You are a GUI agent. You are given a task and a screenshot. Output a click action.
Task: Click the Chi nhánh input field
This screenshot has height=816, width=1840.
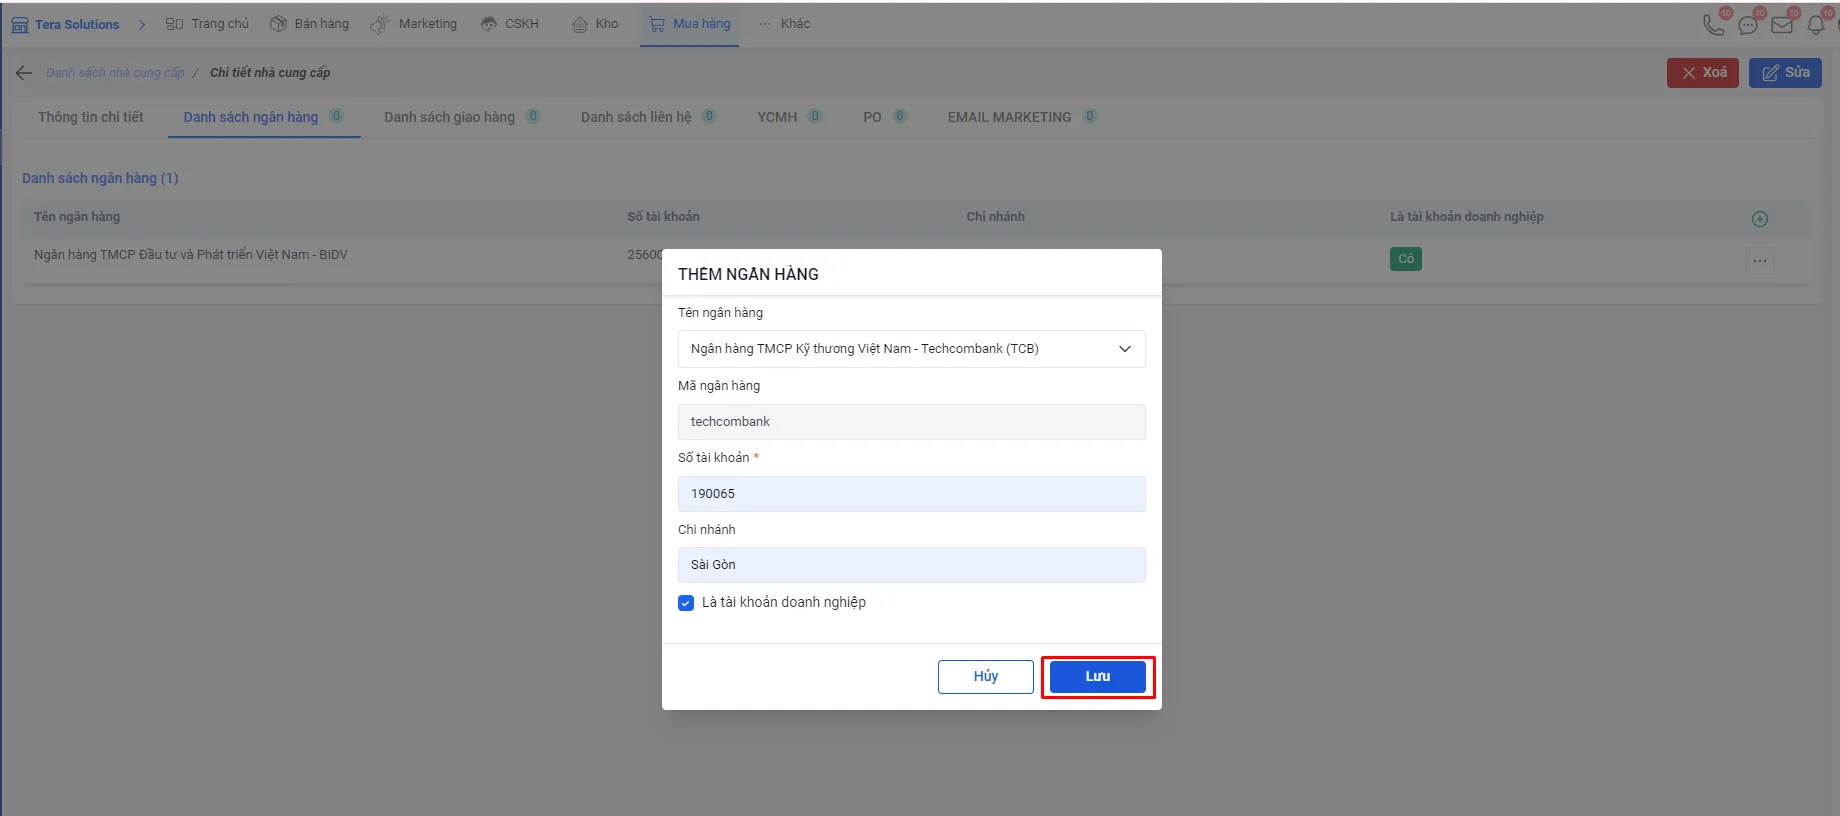point(911,565)
